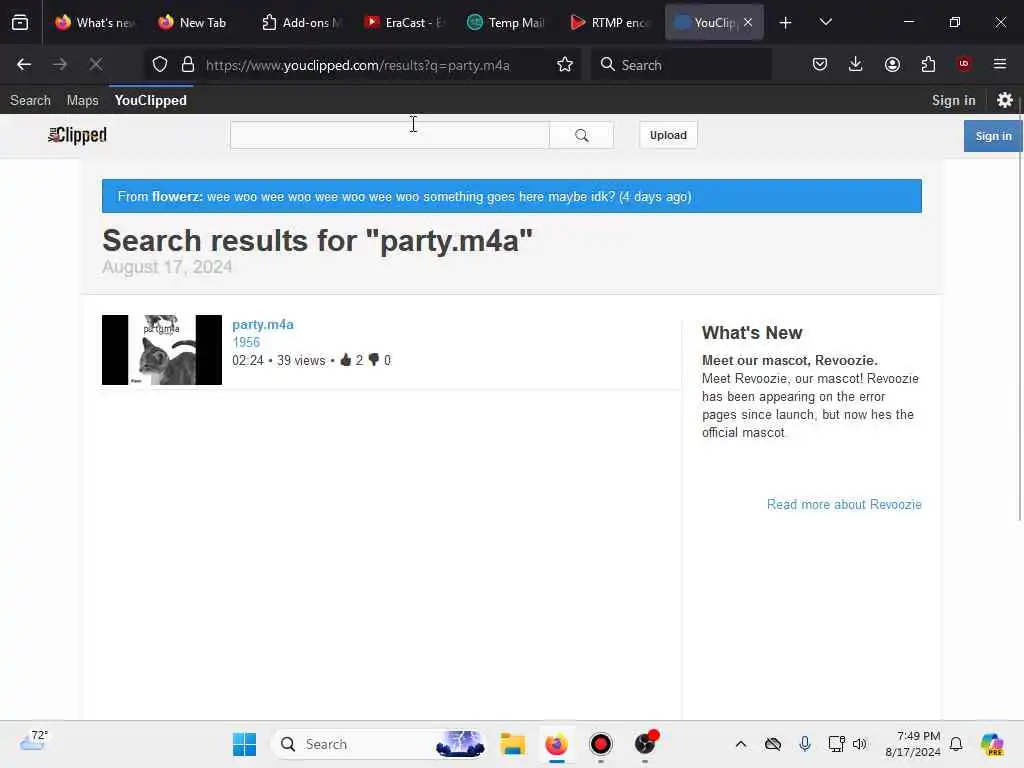Open the new tab with plus icon
Viewport: 1024px width, 768px height.
point(786,23)
